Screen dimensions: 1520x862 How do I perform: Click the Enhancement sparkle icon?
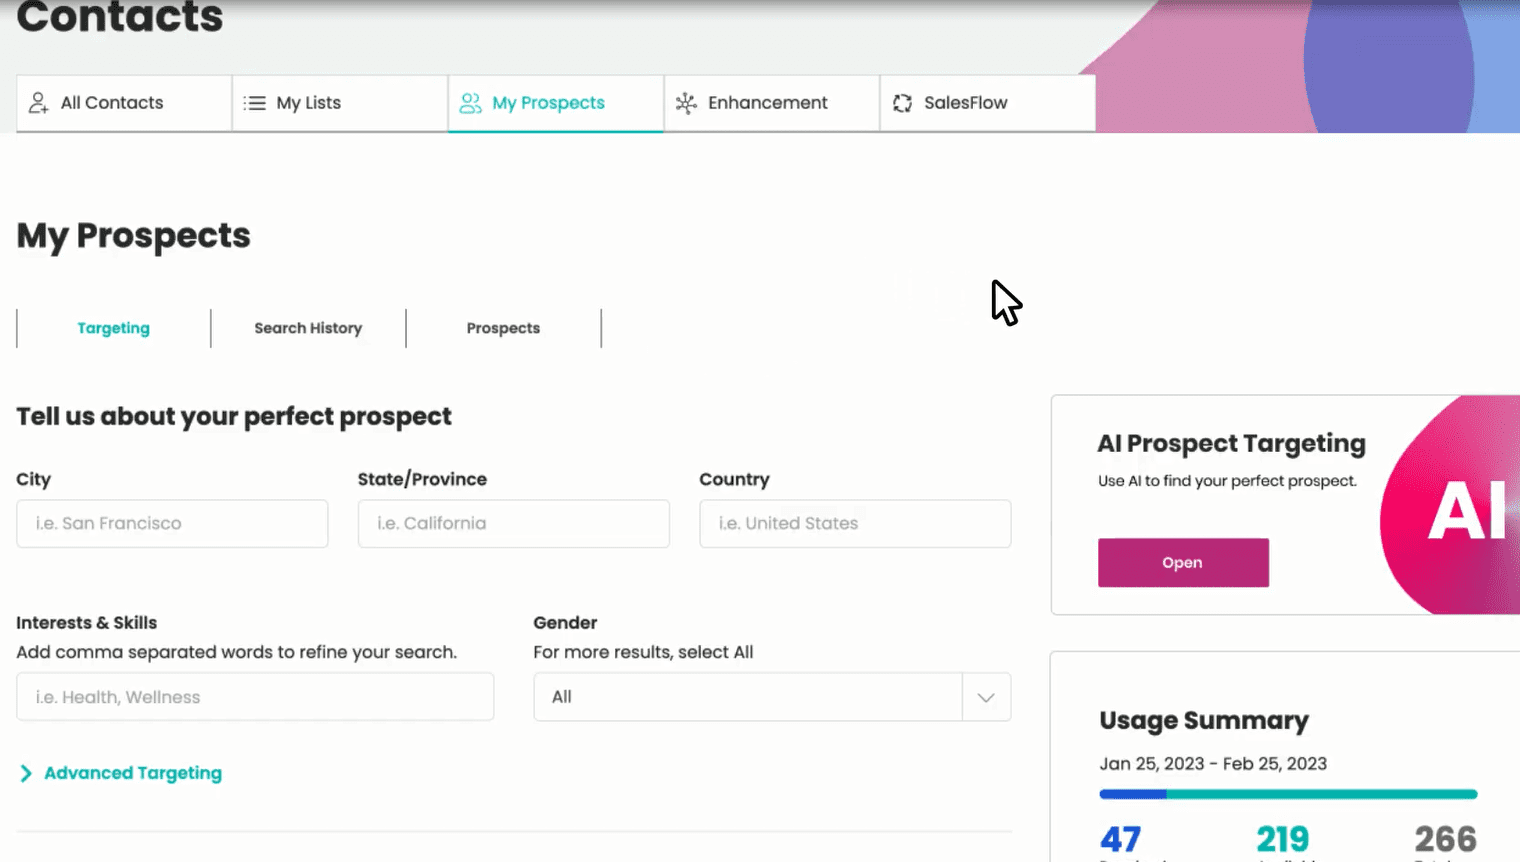686,103
